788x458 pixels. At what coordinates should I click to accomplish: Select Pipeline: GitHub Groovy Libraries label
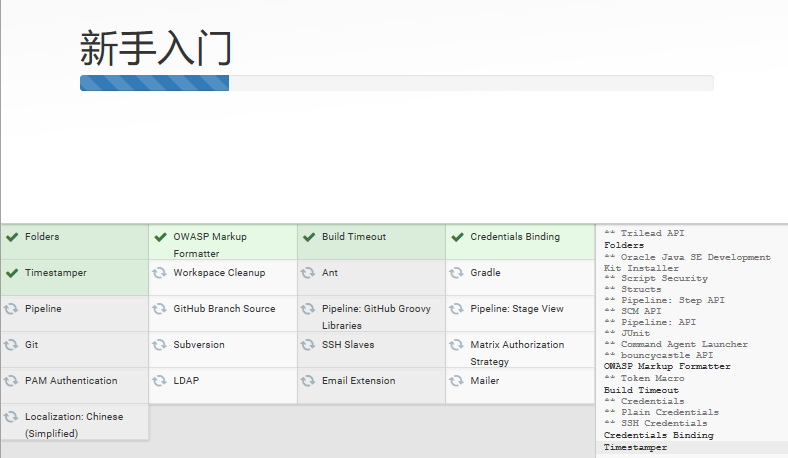pos(376,317)
